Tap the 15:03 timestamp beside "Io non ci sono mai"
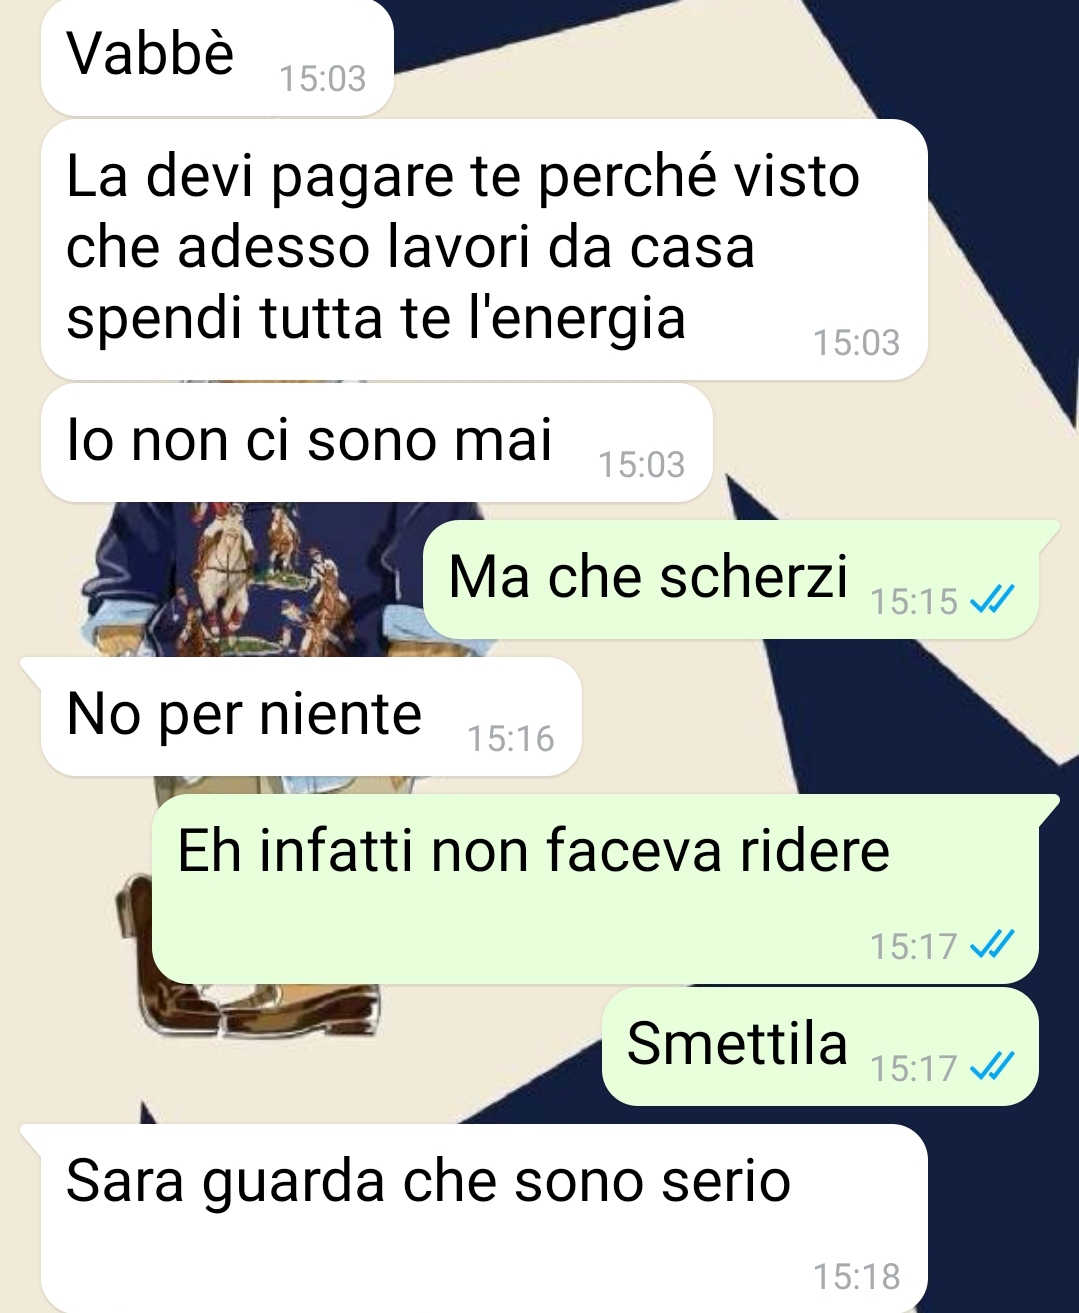Screen dimensions: 1079x1313 [x=641, y=465]
